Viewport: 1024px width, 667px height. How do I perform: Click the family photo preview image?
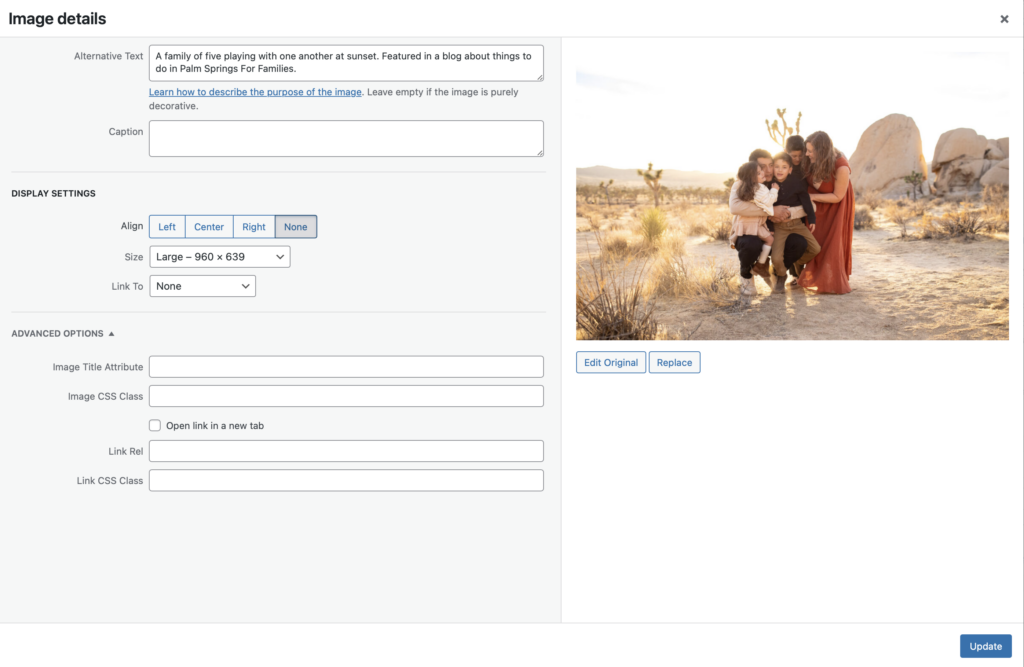[792, 195]
